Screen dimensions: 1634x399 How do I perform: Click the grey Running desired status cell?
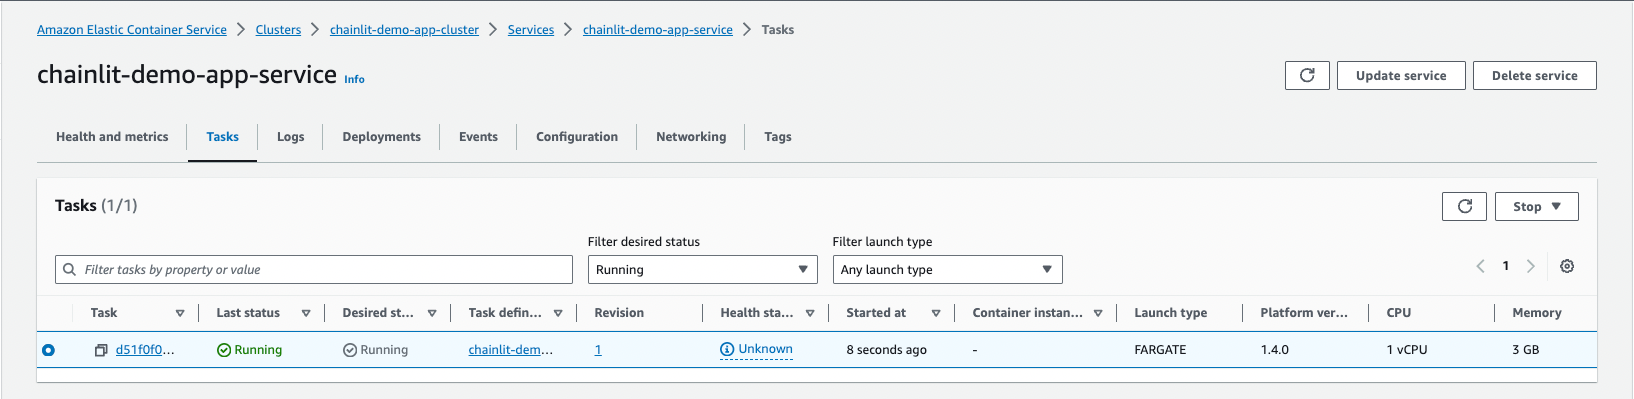coord(375,350)
